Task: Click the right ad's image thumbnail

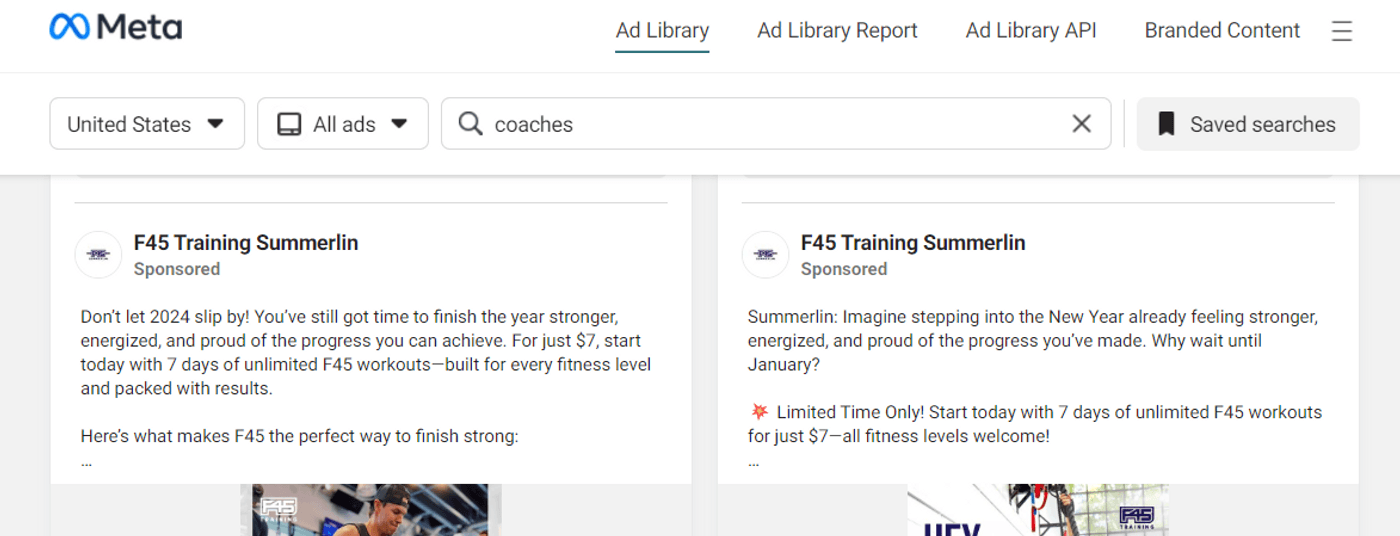Action: click(x=1038, y=510)
